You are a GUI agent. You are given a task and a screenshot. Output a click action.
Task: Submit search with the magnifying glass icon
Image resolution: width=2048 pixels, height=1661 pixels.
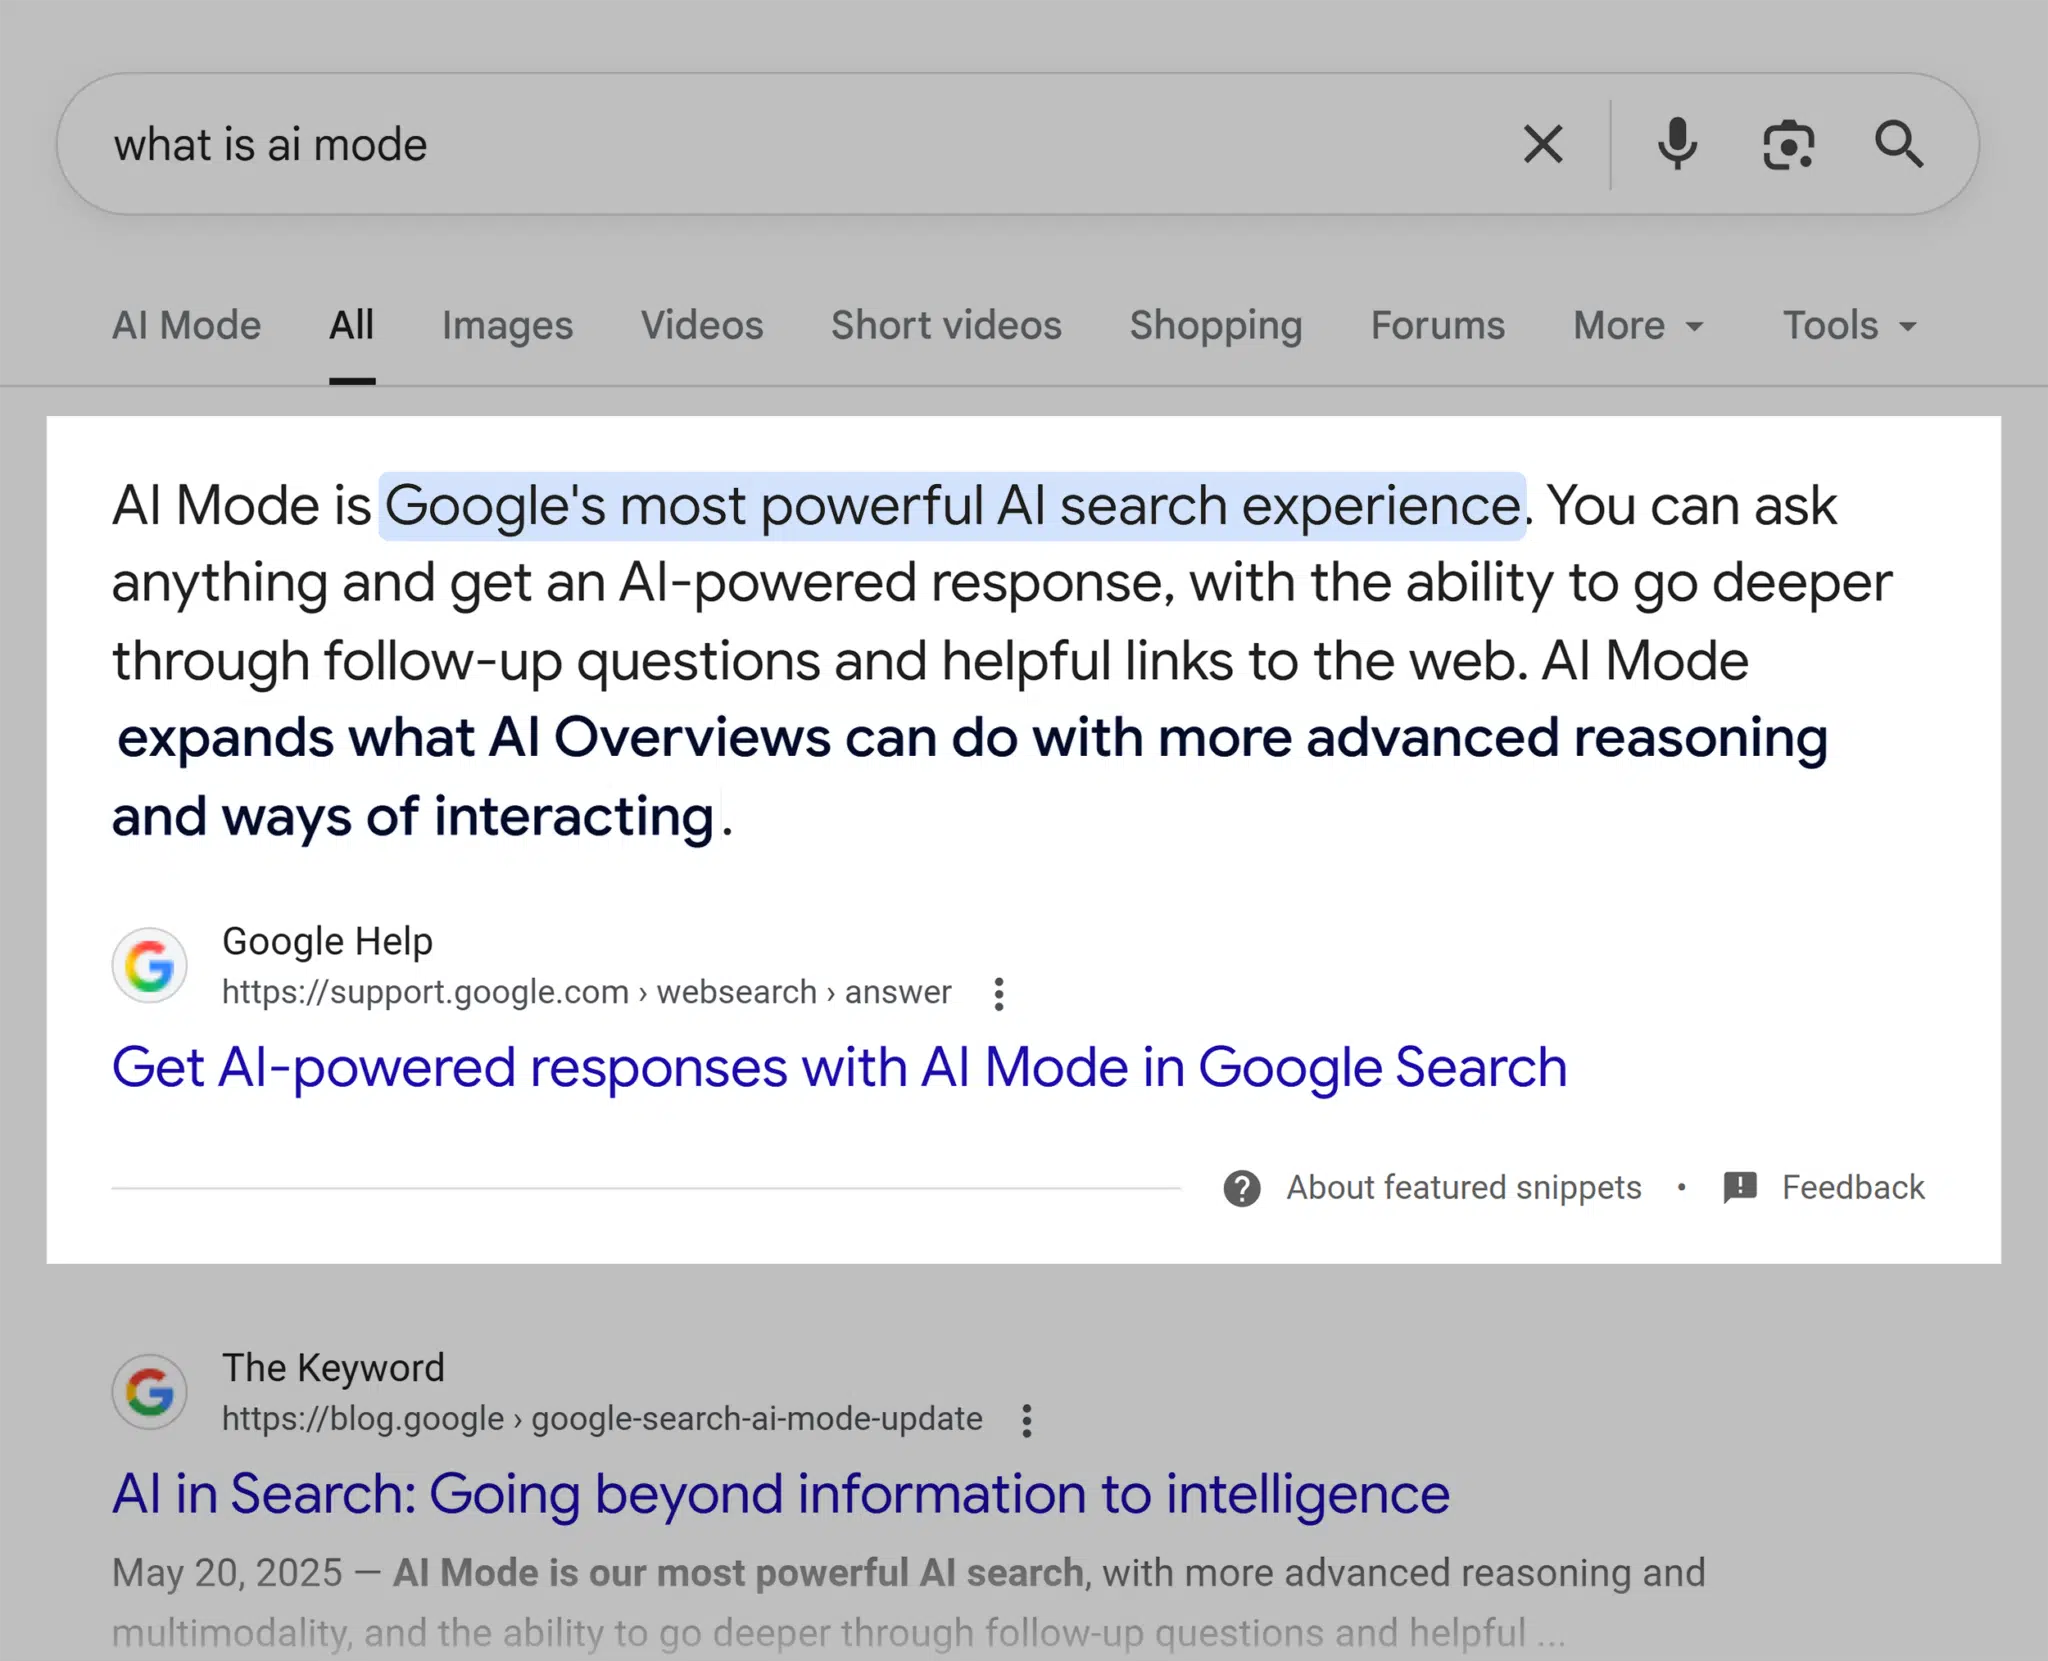[x=1898, y=145]
